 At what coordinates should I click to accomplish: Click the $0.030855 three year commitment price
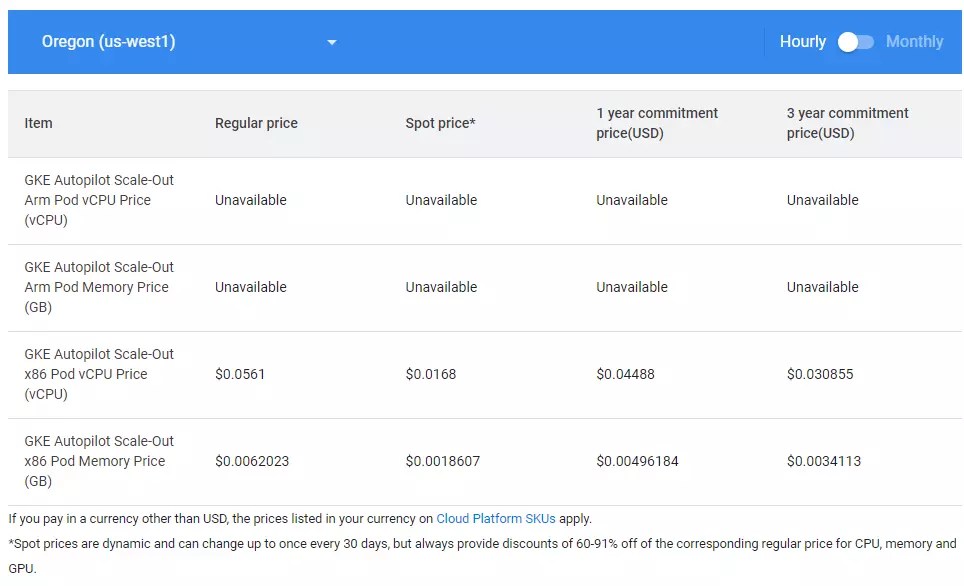coord(820,374)
